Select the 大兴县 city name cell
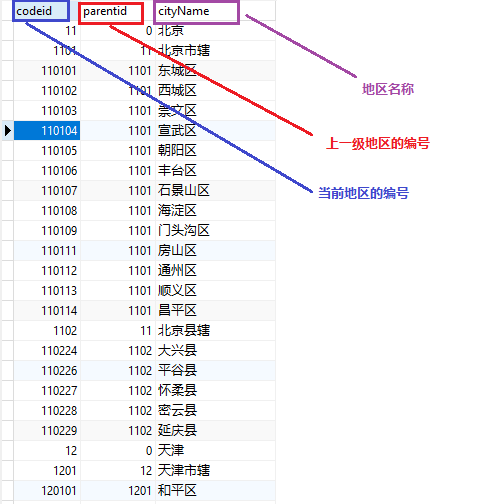496x504 pixels. click(215, 350)
